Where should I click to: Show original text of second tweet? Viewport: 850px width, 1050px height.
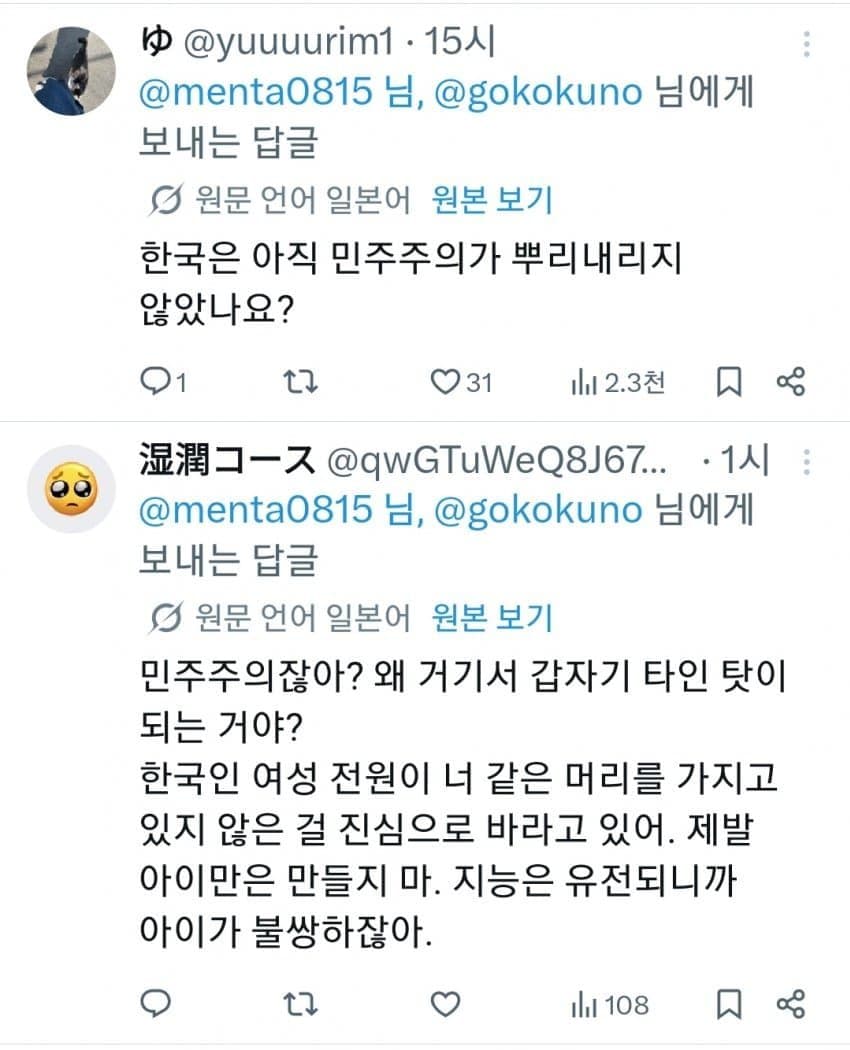(x=492, y=617)
